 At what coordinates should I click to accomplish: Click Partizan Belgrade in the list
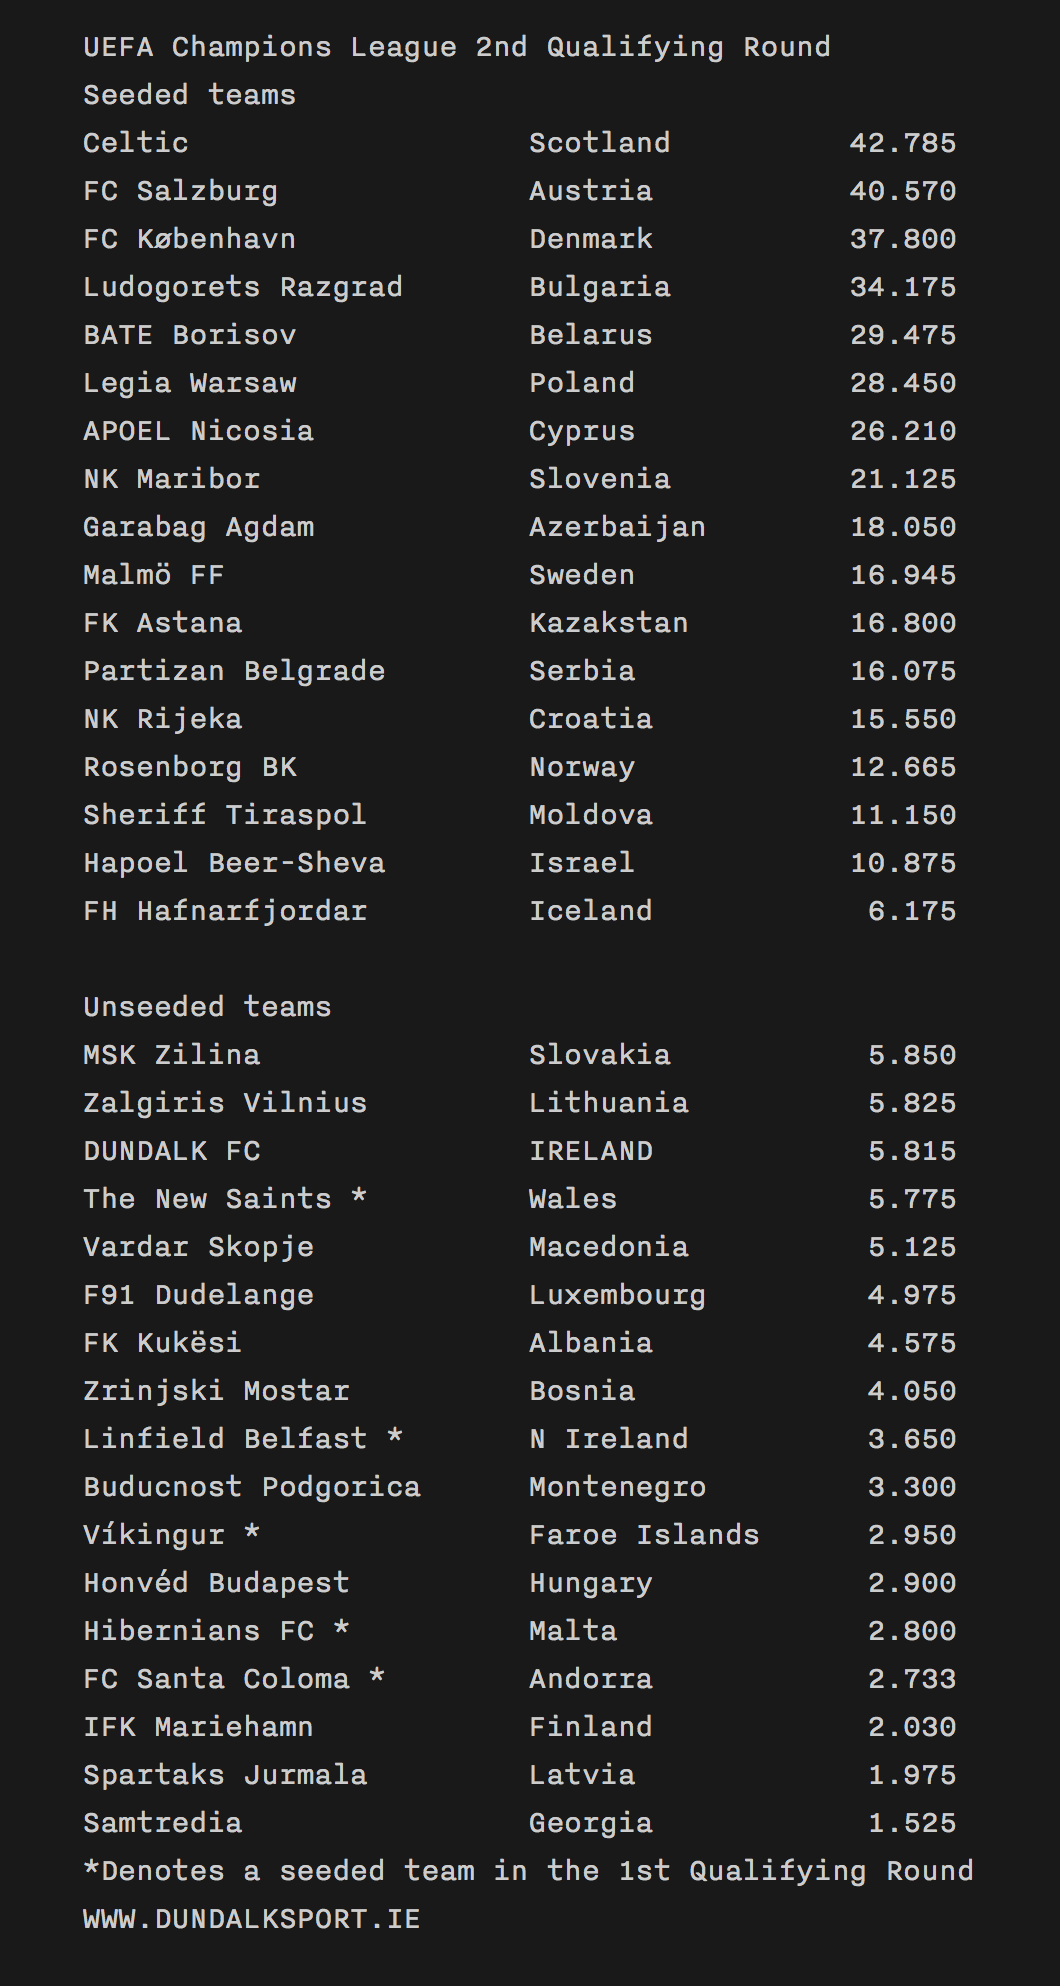pyautogui.click(x=234, y=671)
